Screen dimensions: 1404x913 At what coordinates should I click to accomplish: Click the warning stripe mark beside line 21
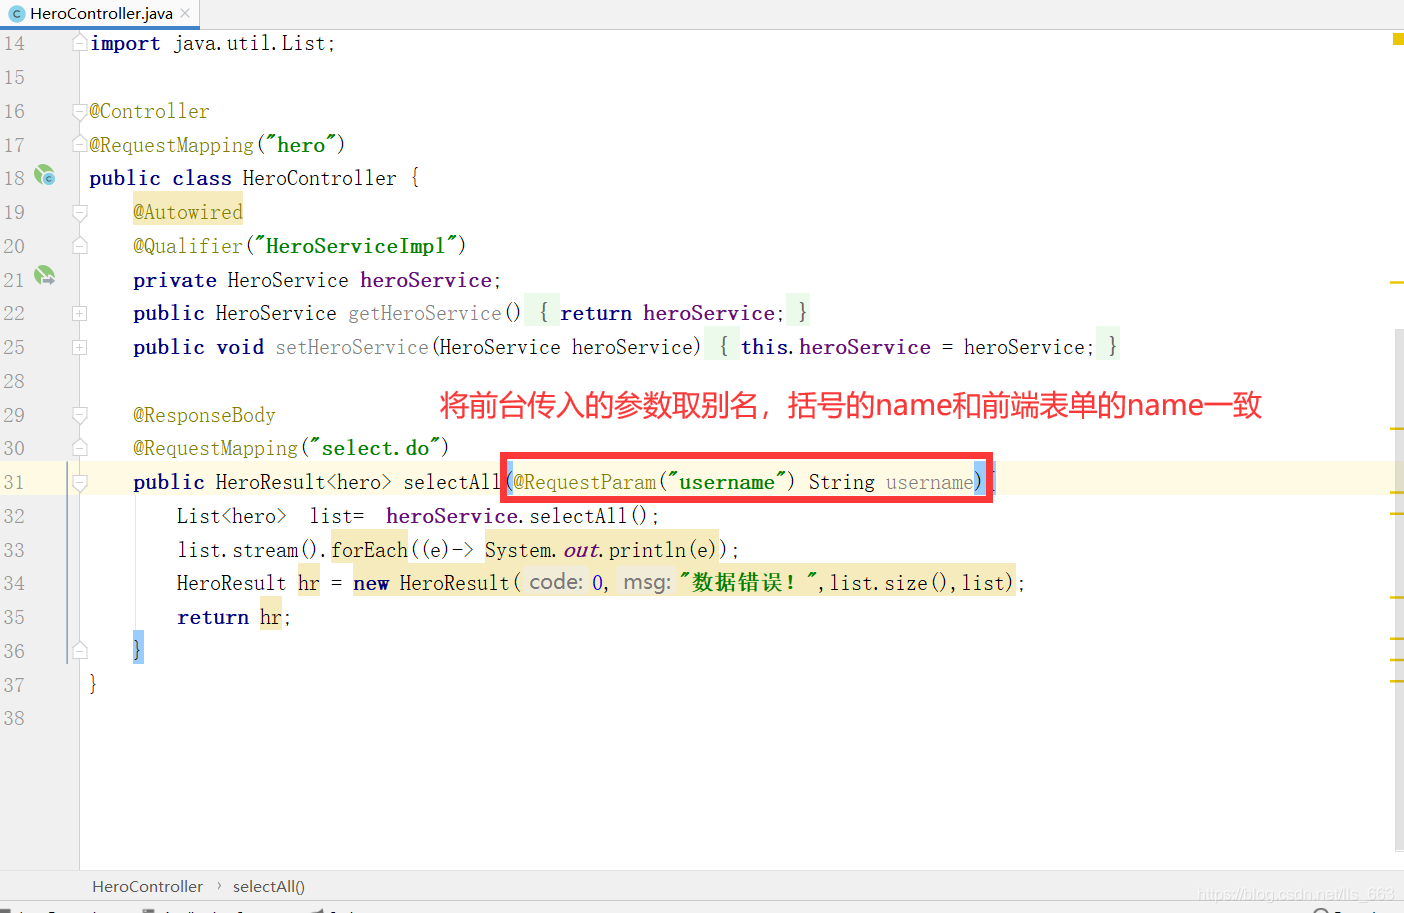(x=1396, y=283)
